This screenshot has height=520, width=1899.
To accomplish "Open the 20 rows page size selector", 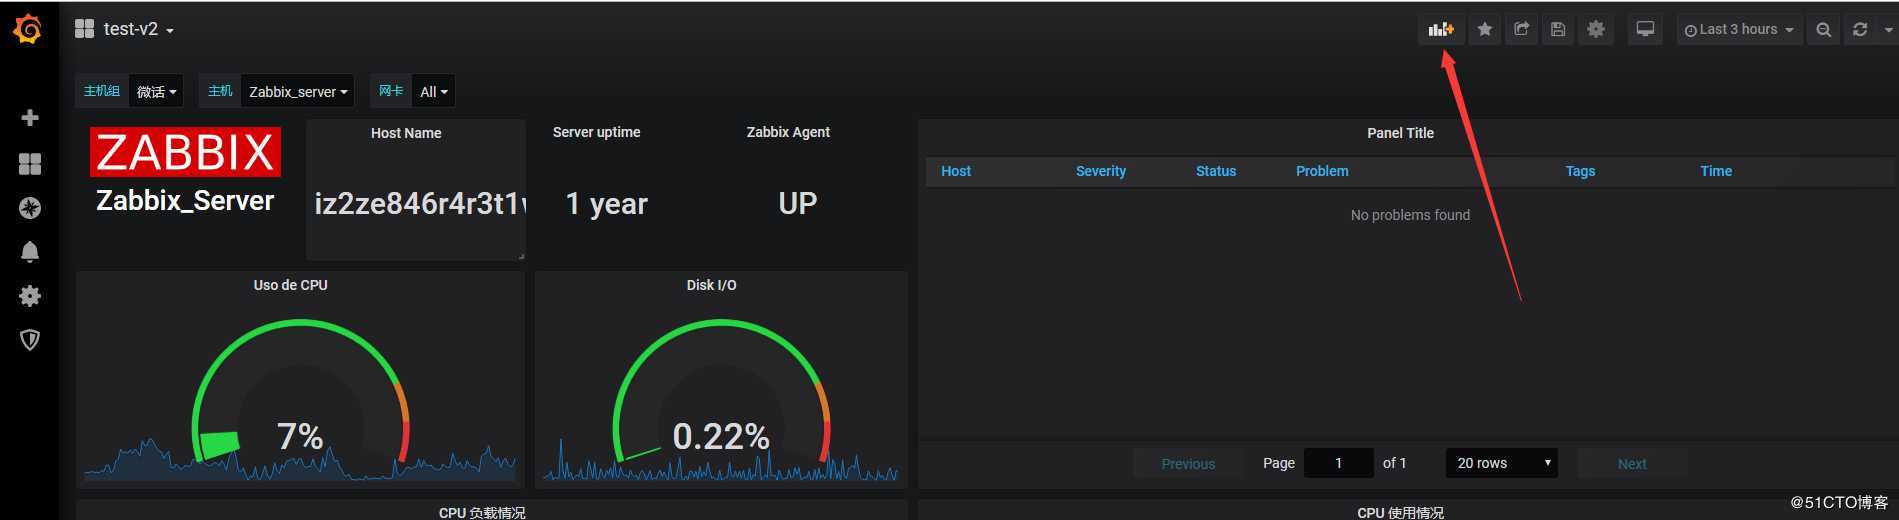I will click(1501, 463).
